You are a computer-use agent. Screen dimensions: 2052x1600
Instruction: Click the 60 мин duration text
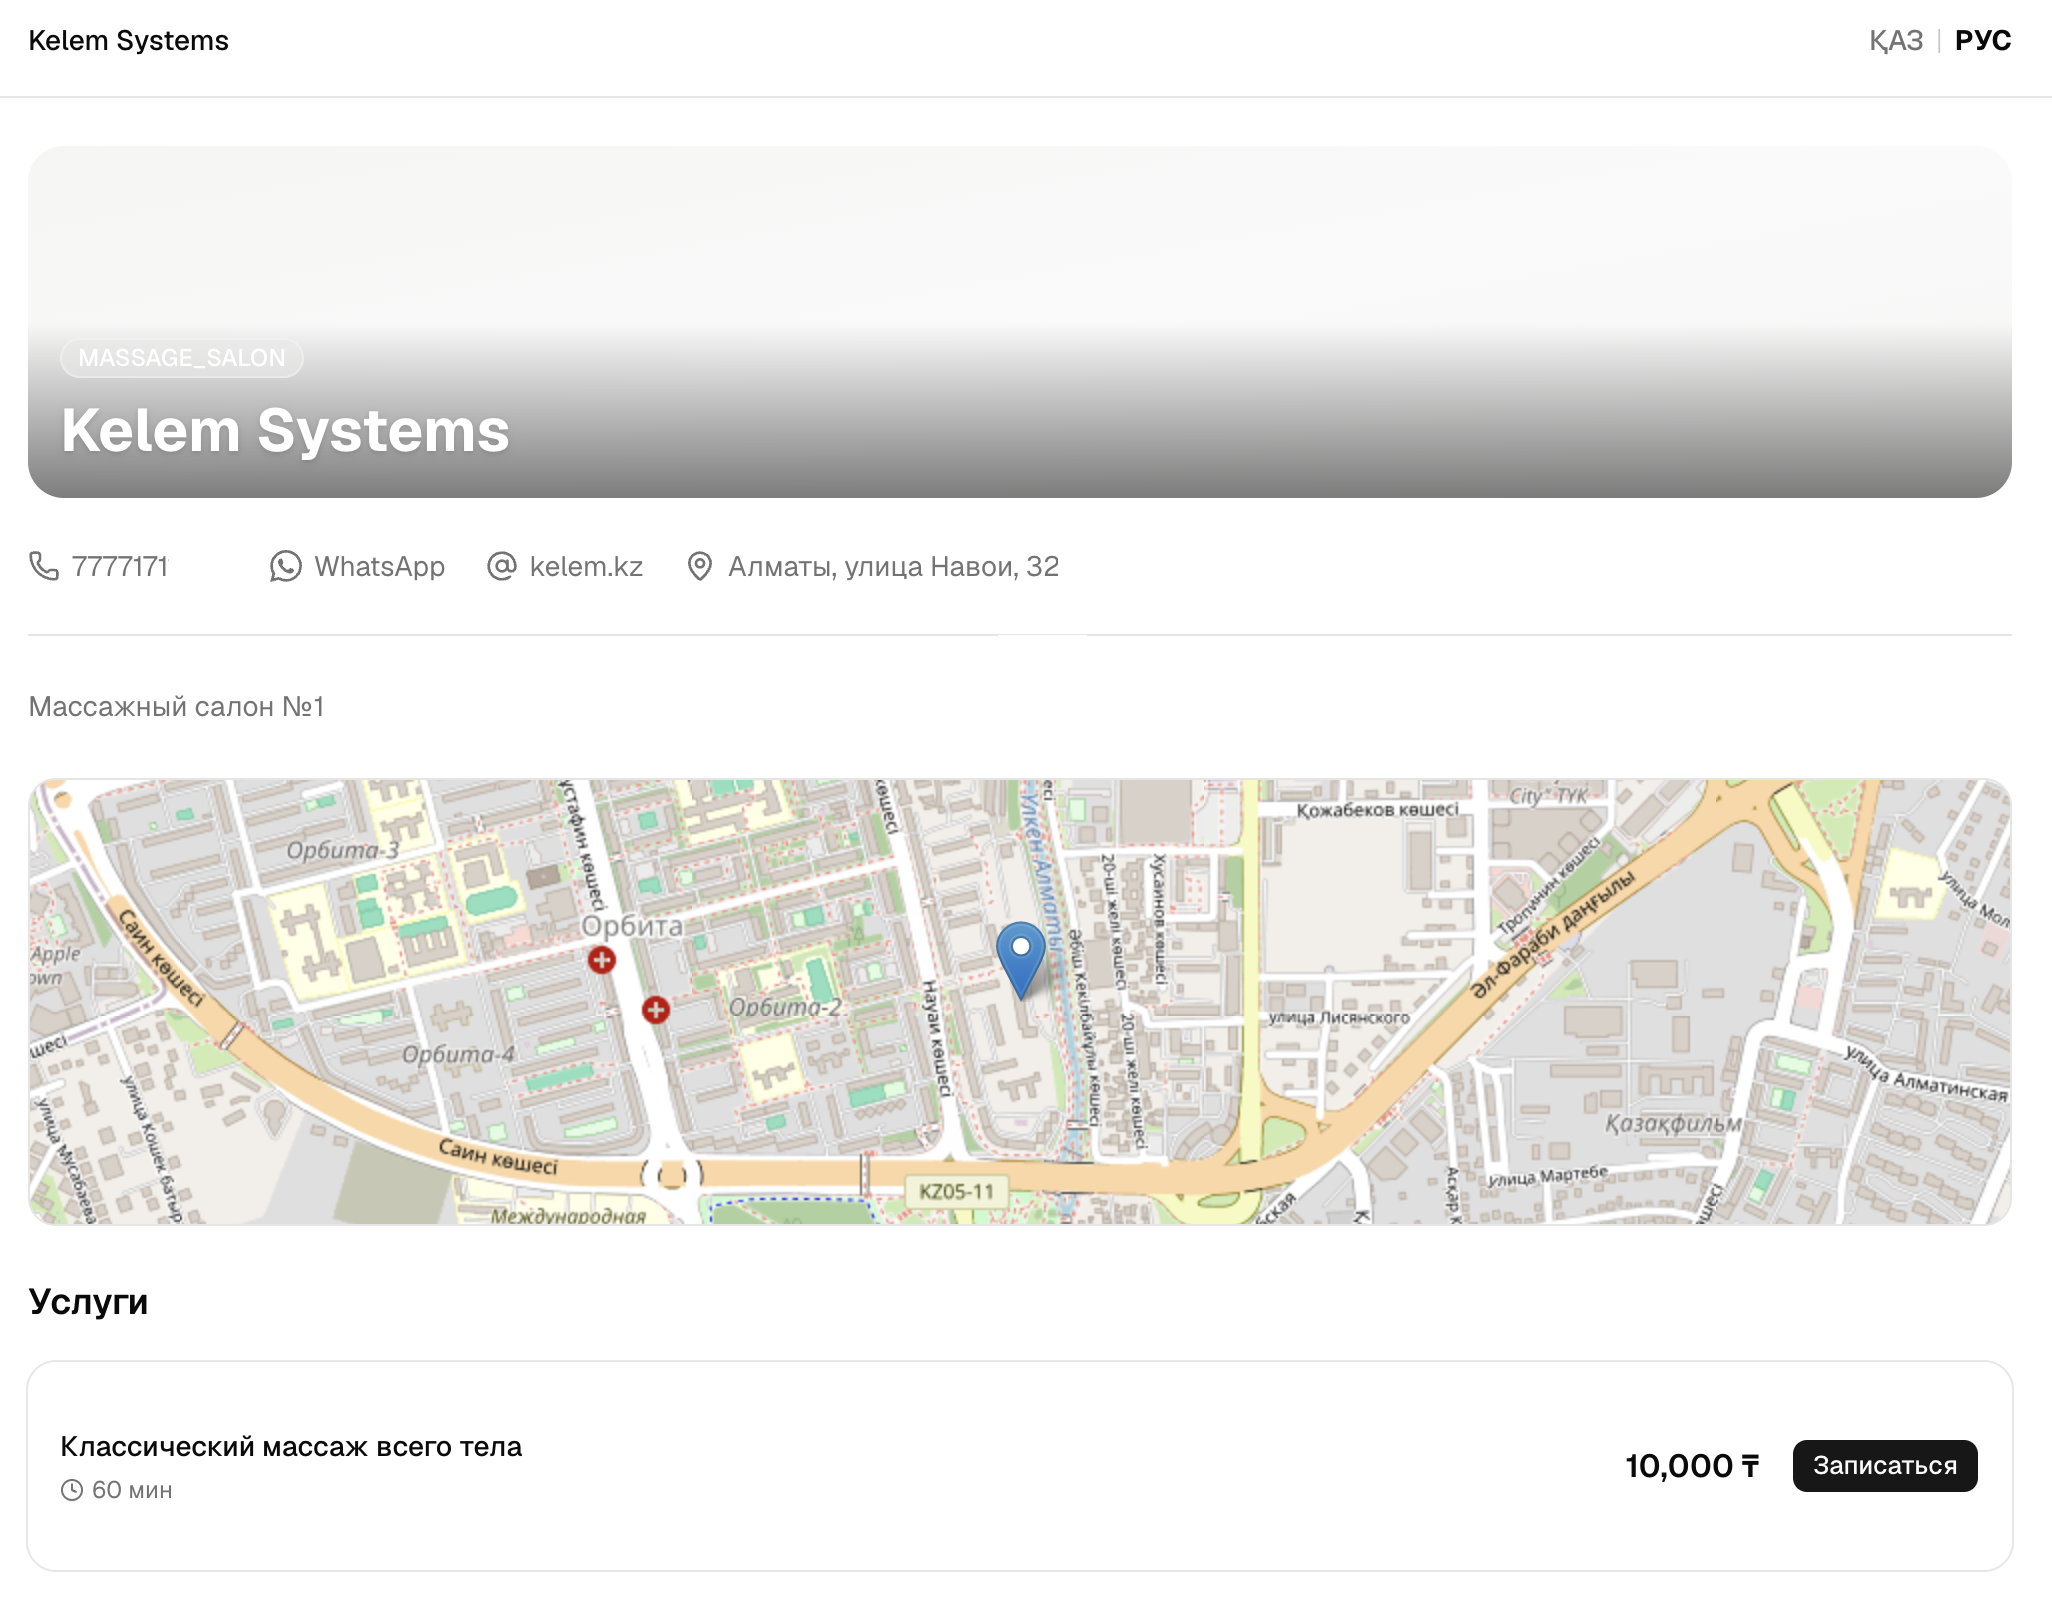click(132, 1490)
